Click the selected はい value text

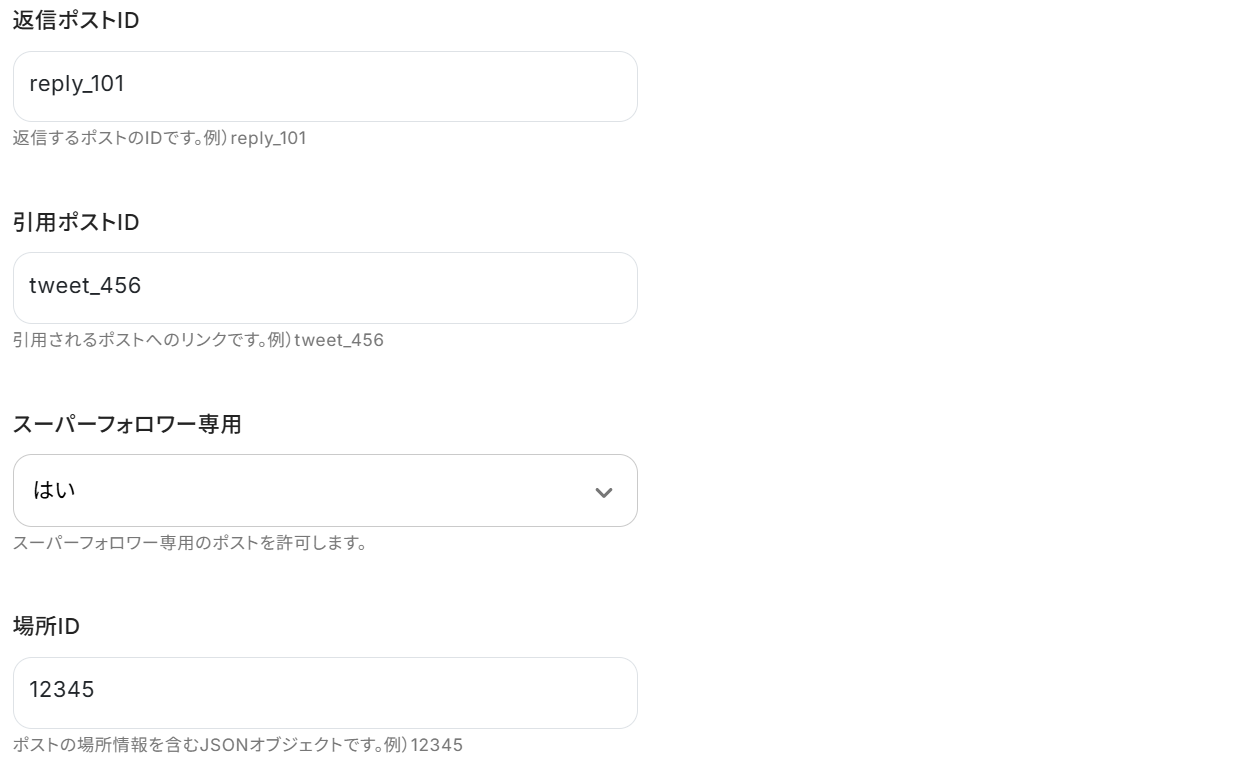click(55, 490)
